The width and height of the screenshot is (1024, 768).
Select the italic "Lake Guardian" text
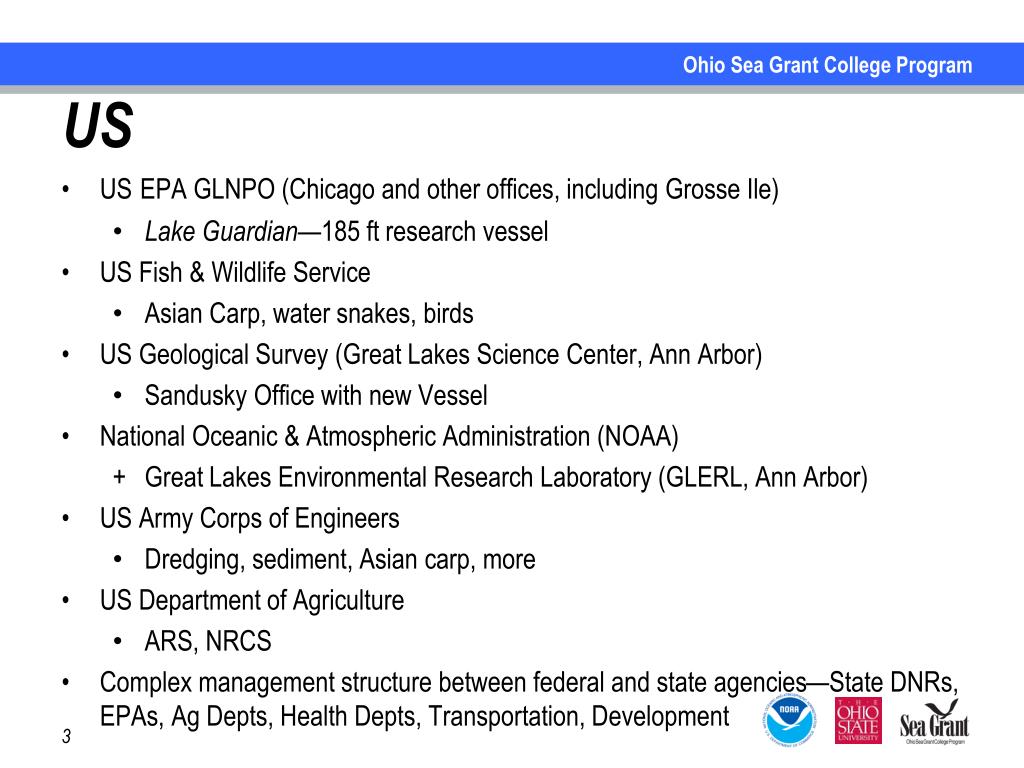pyautogui.click(x=221, y=232)
